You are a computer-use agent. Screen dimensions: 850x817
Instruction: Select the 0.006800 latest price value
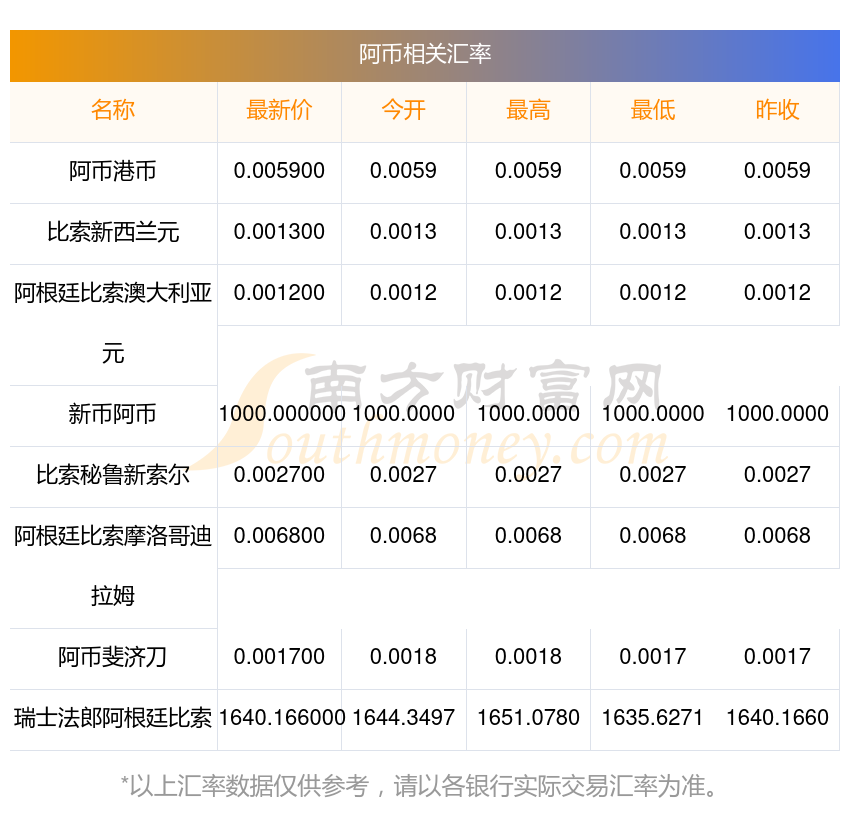pyautogui.click(x=279, y=536)
